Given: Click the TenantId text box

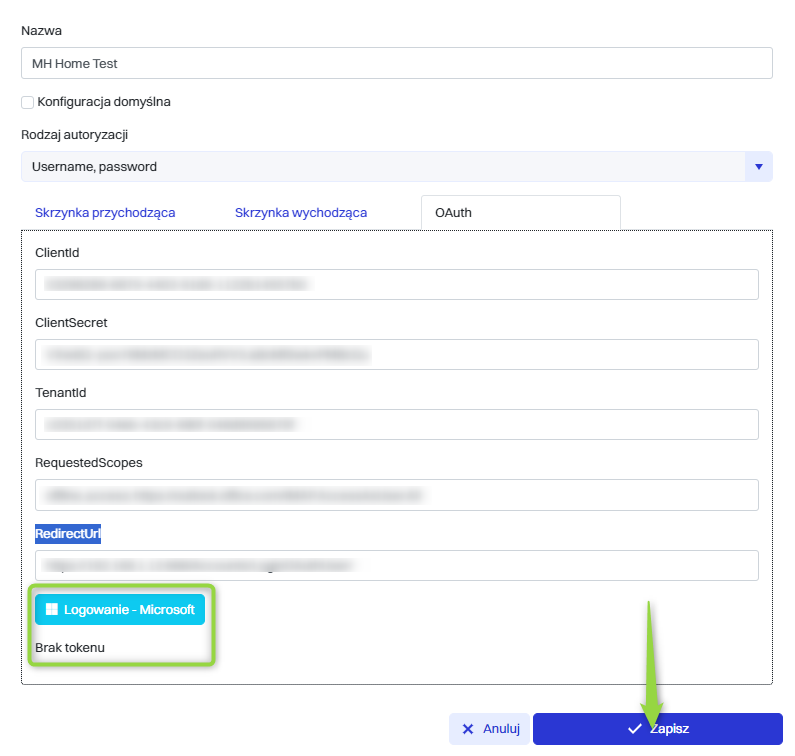Looking at the screenshot, I should pos(396,425).
